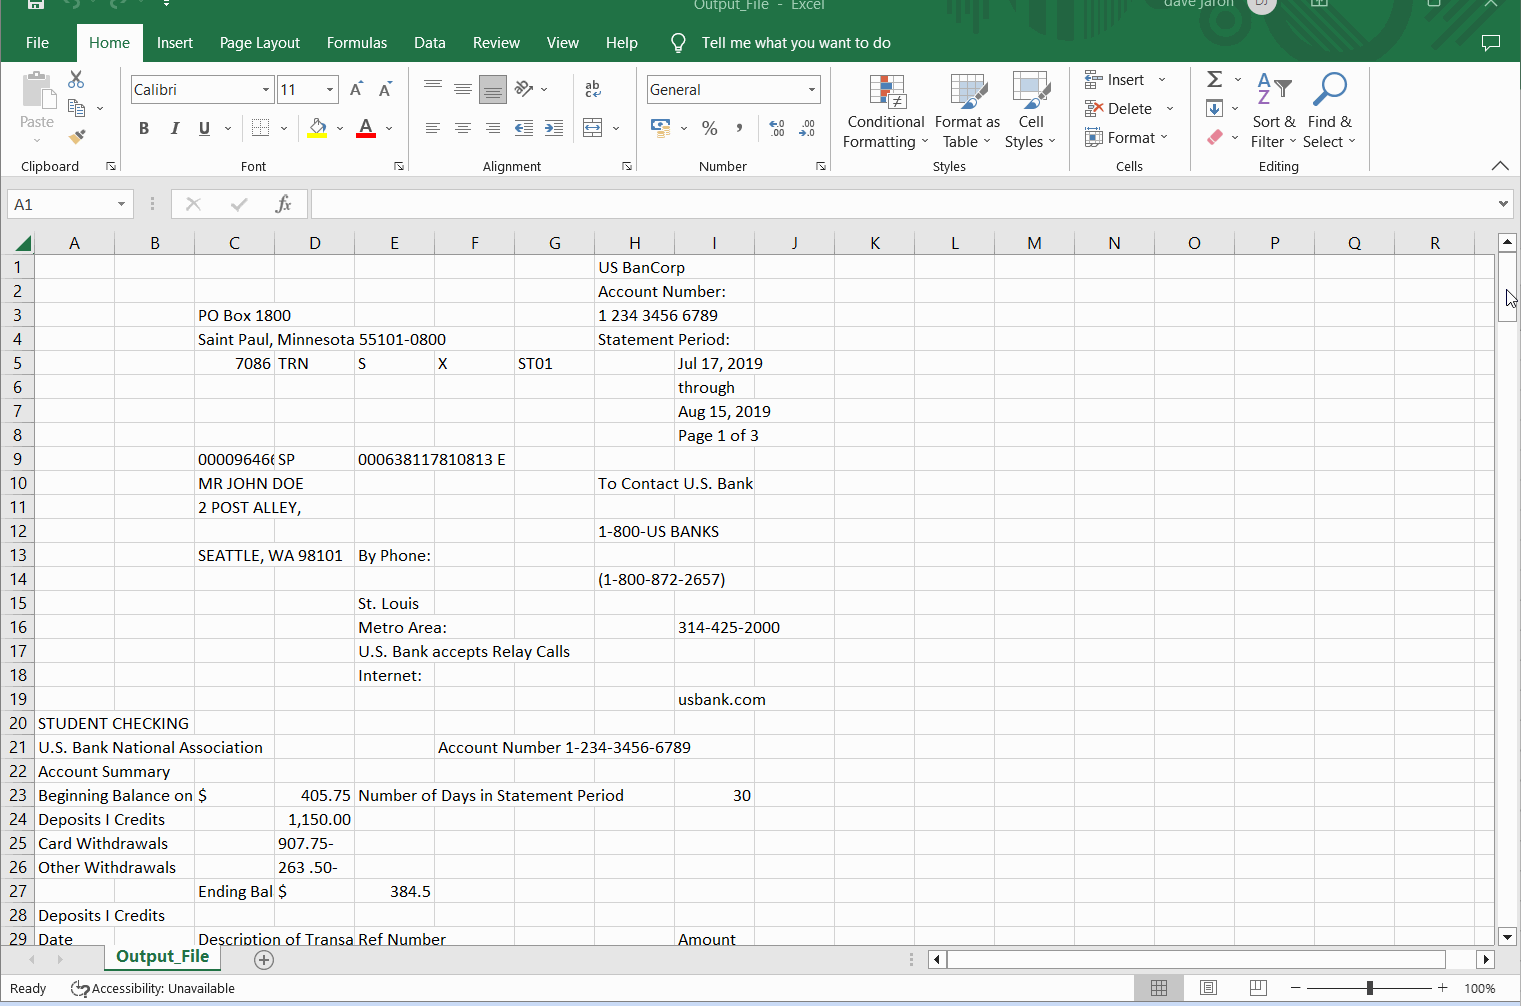Open Conditional Formatting menu
Screen dimensions: 1521x1006
(886, 112)
